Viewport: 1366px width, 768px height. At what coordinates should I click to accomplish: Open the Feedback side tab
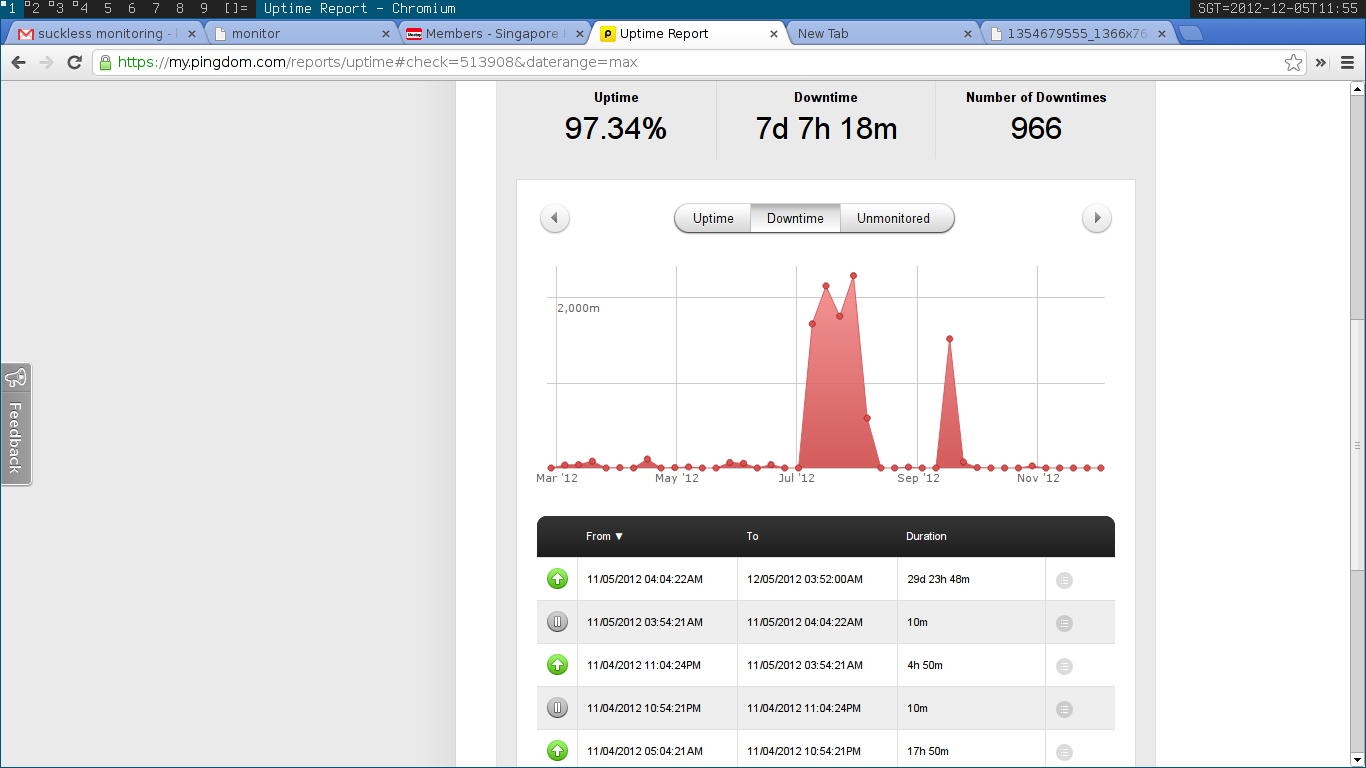click(16, 425)
